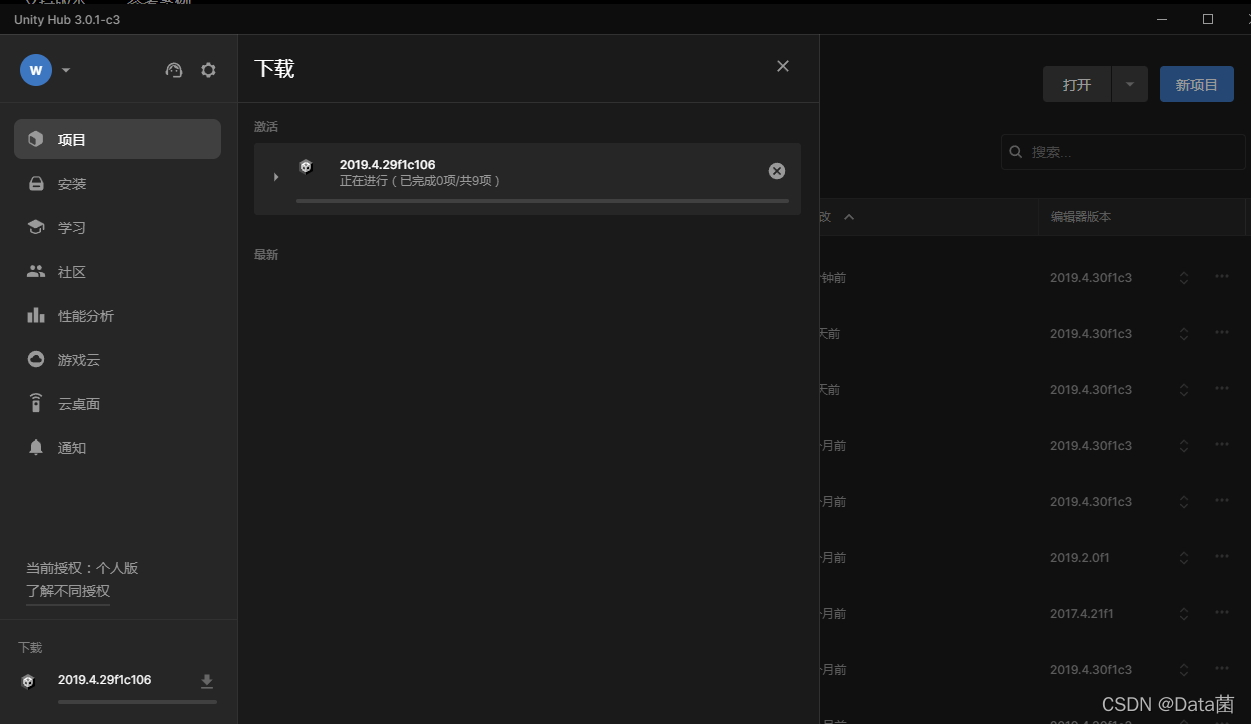1251x724 pixels.
Task: Close the 下载 panel with the X
Action: click(783, 66)
